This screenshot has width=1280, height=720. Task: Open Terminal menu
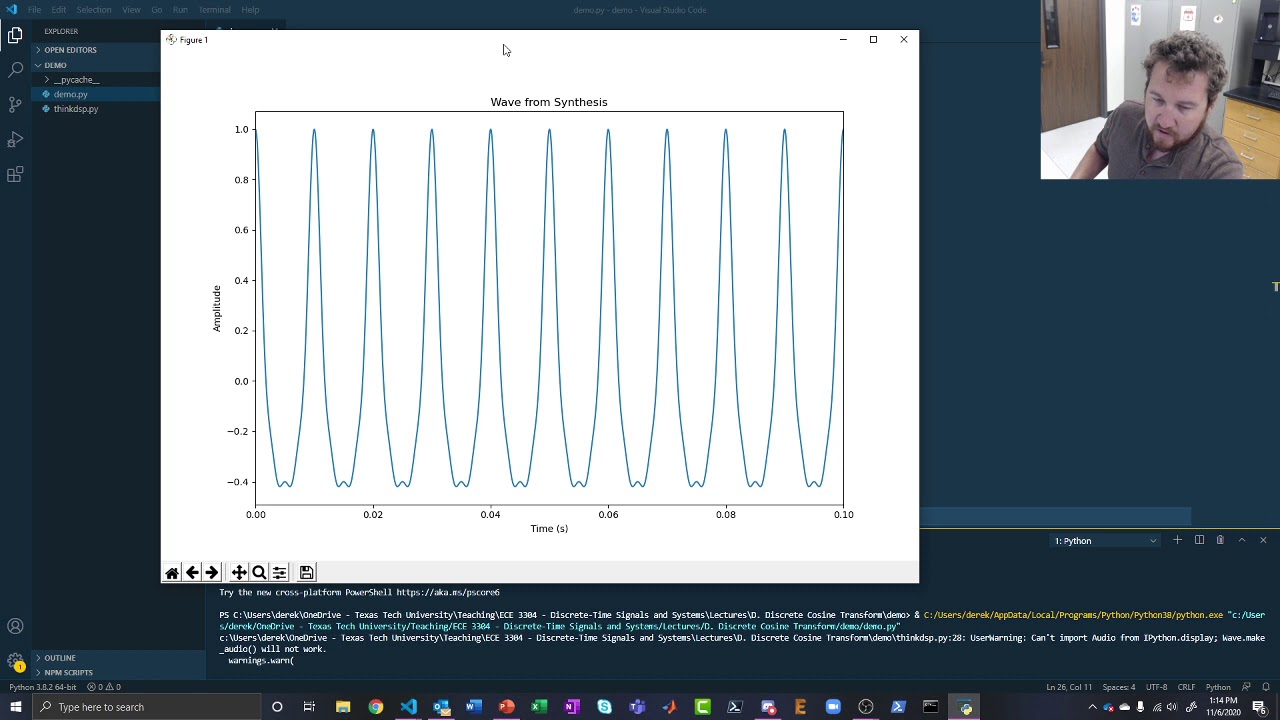215,10
